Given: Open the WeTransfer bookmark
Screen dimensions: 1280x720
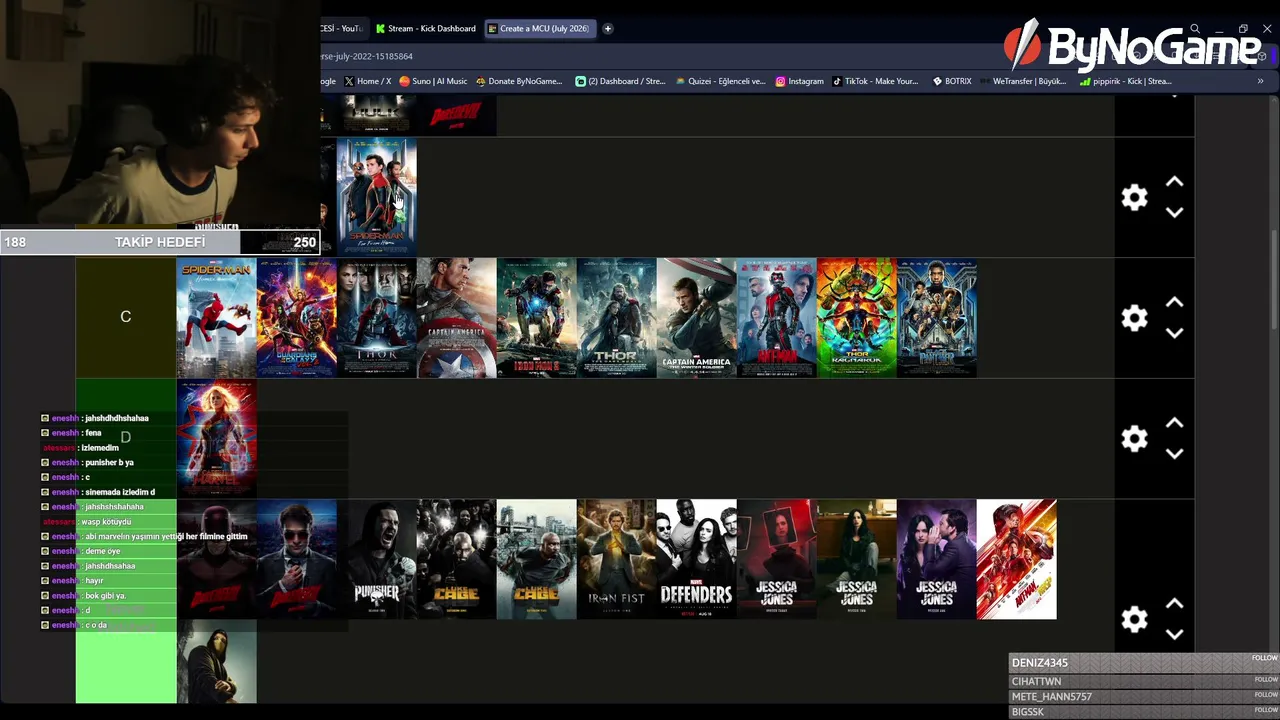Looking at the screenshot, I should (1022, 81).
